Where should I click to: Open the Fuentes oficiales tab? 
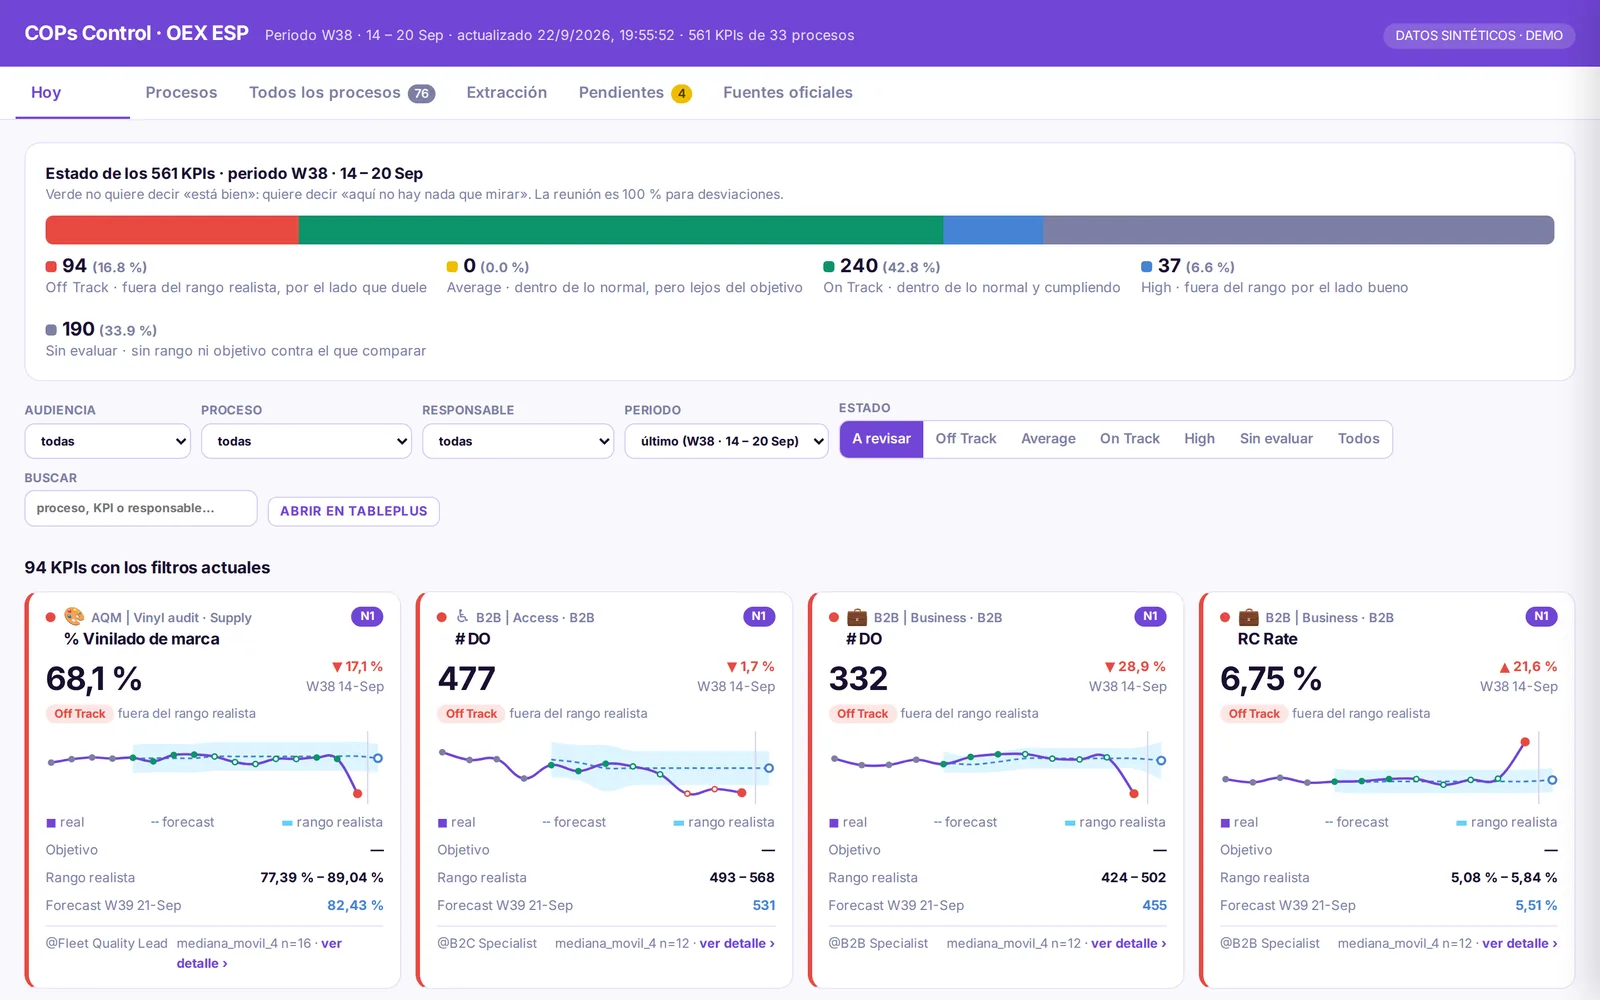[788, 93]
